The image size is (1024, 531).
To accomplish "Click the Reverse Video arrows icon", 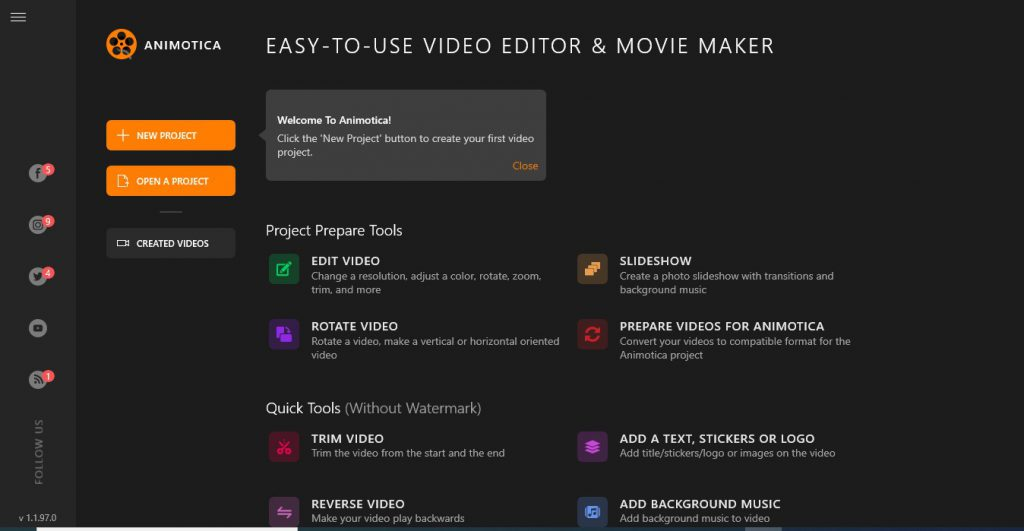I will click(284, 512).
